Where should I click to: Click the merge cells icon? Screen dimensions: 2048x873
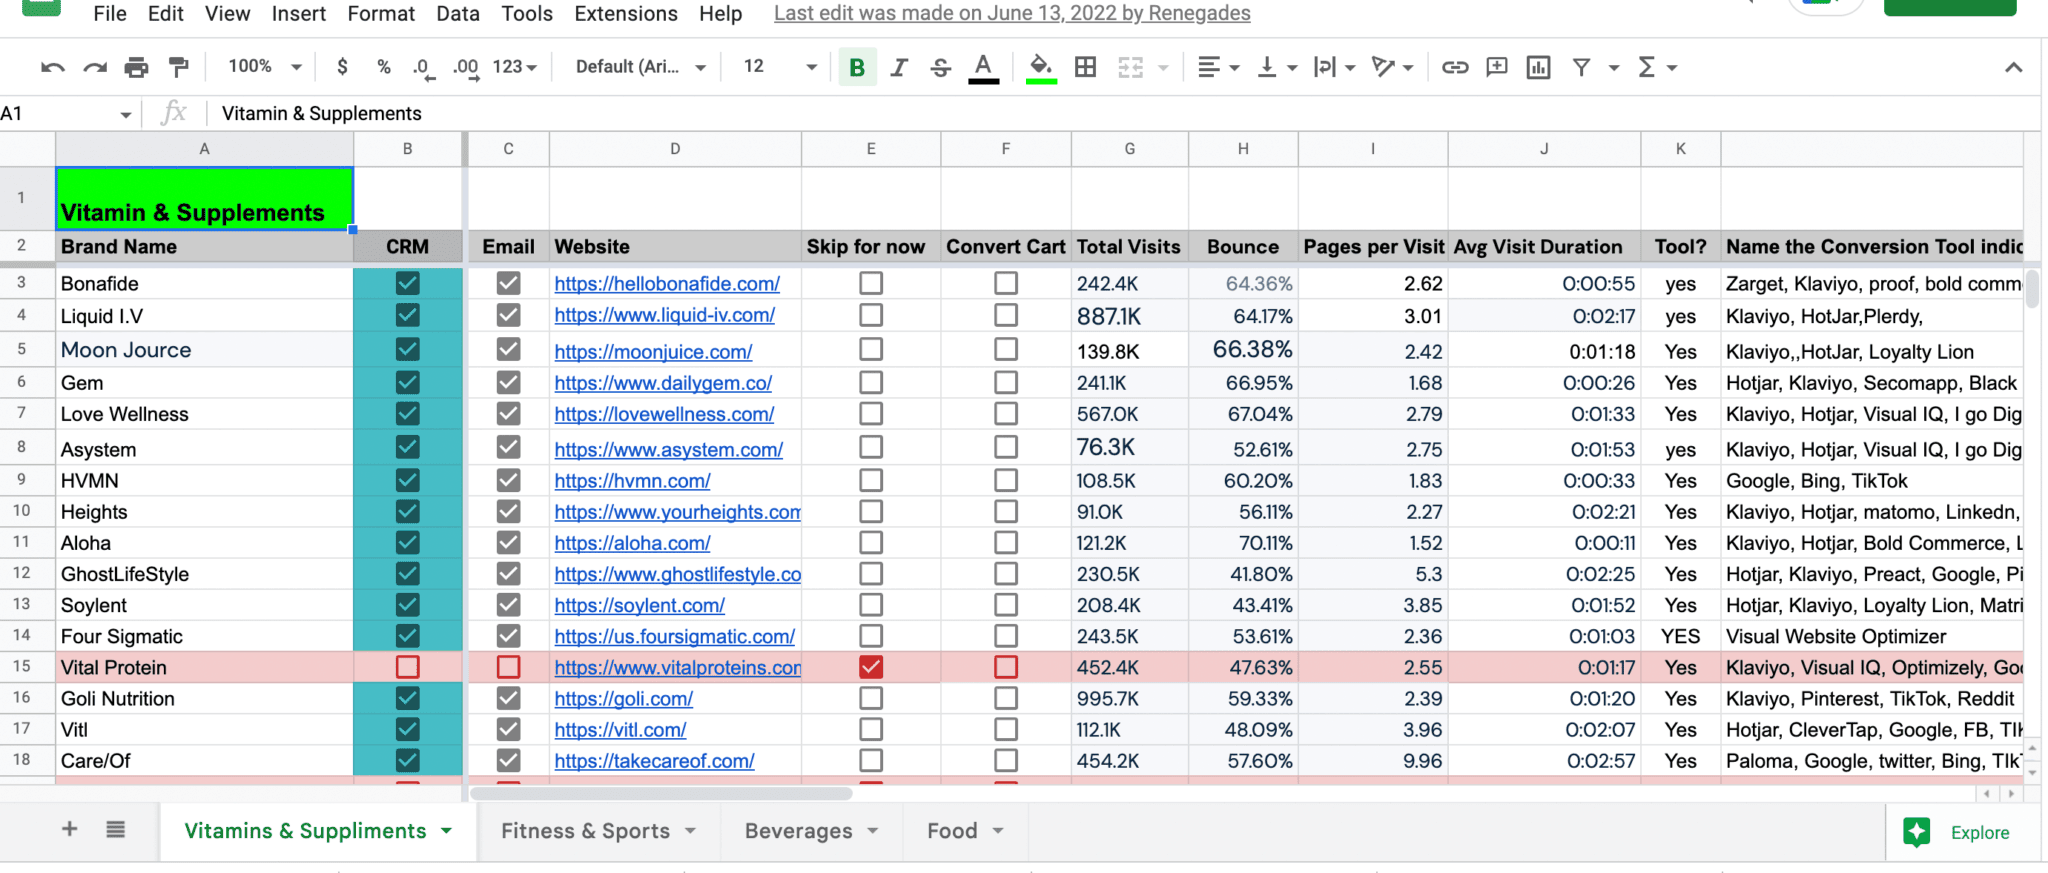click(1130, 67)
